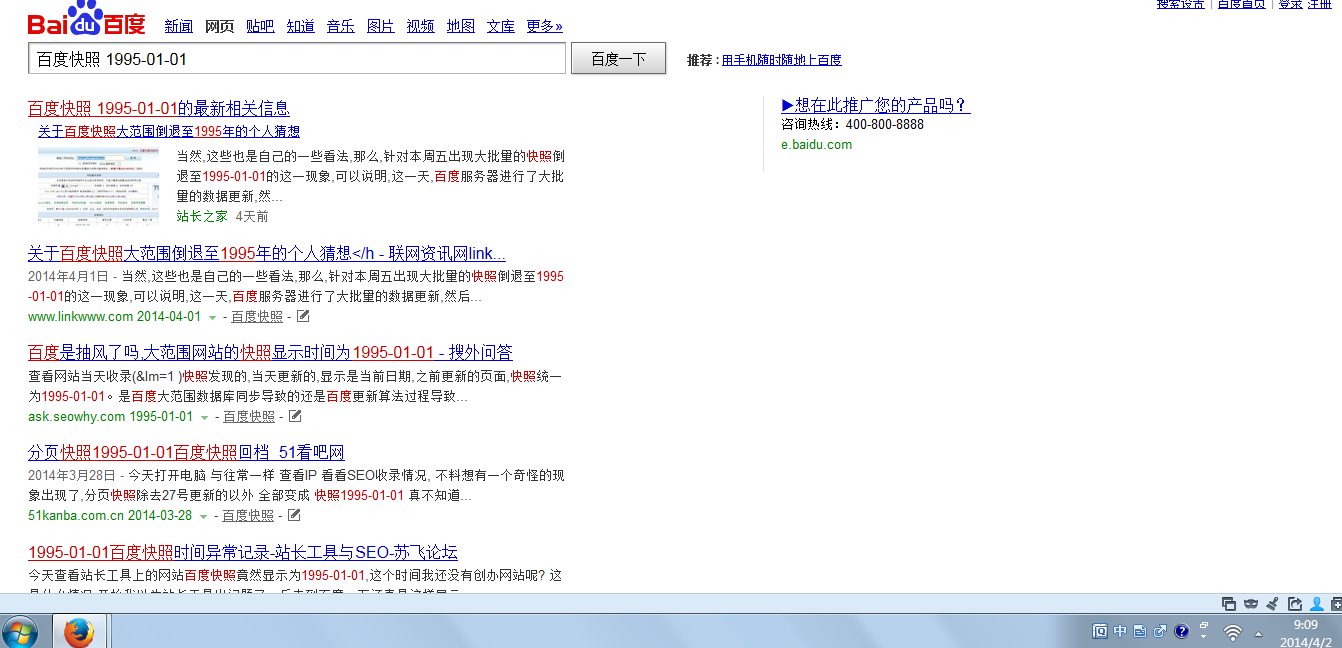This screenshot has height=648, width=1342.
Task: Open the 搜外问答 result title link
Action: click(x=270, y=352)
